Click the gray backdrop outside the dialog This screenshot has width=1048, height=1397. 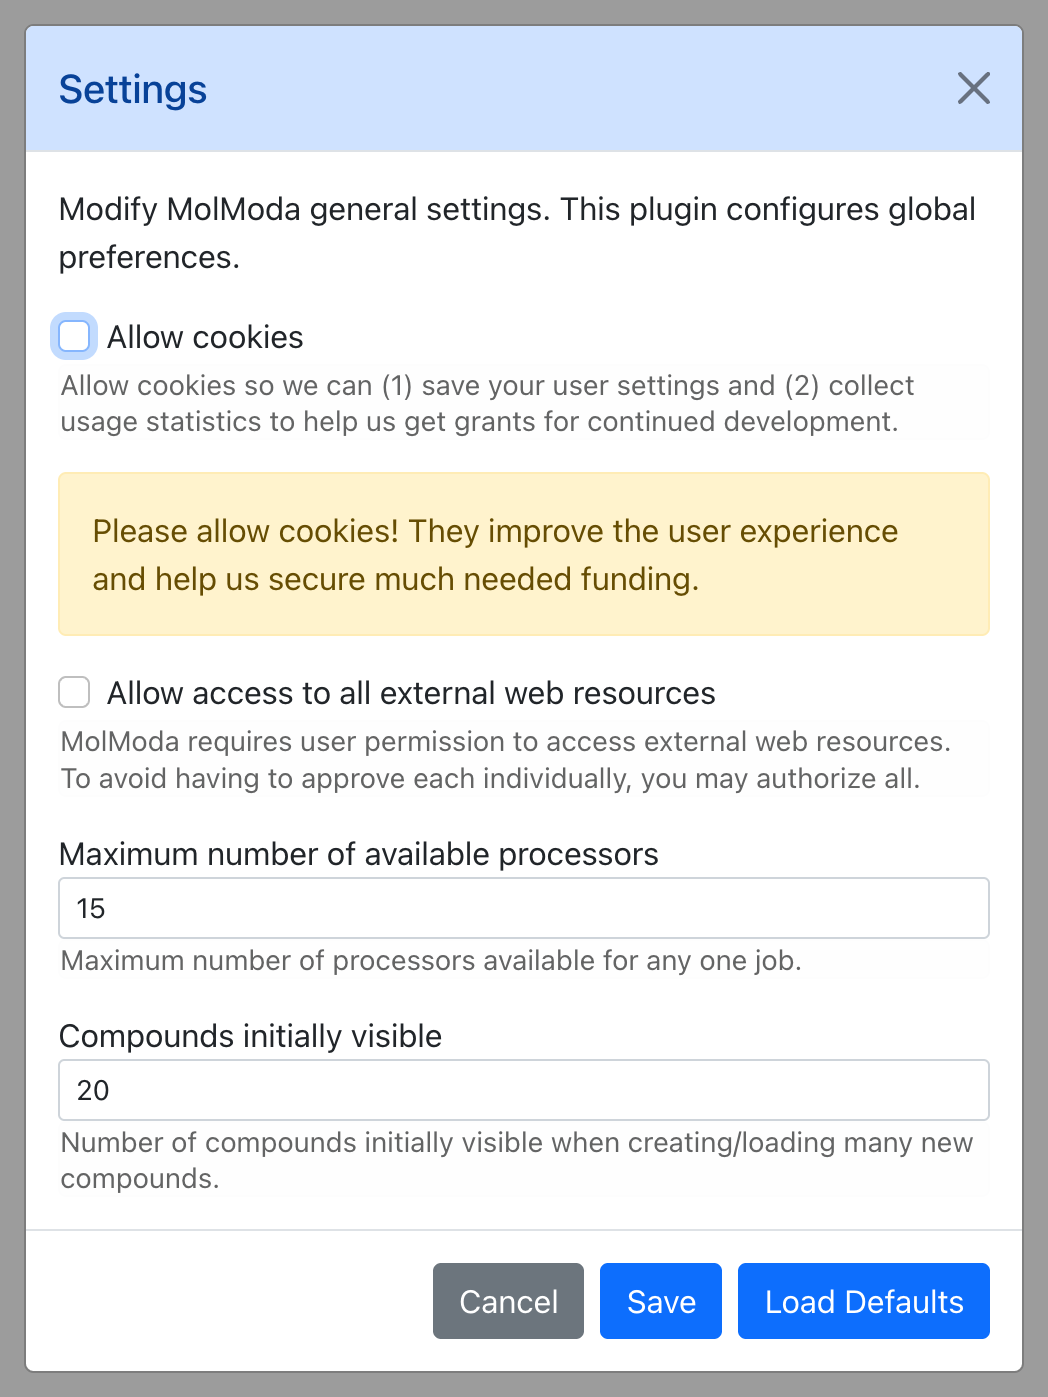click(x=11, y=700)
